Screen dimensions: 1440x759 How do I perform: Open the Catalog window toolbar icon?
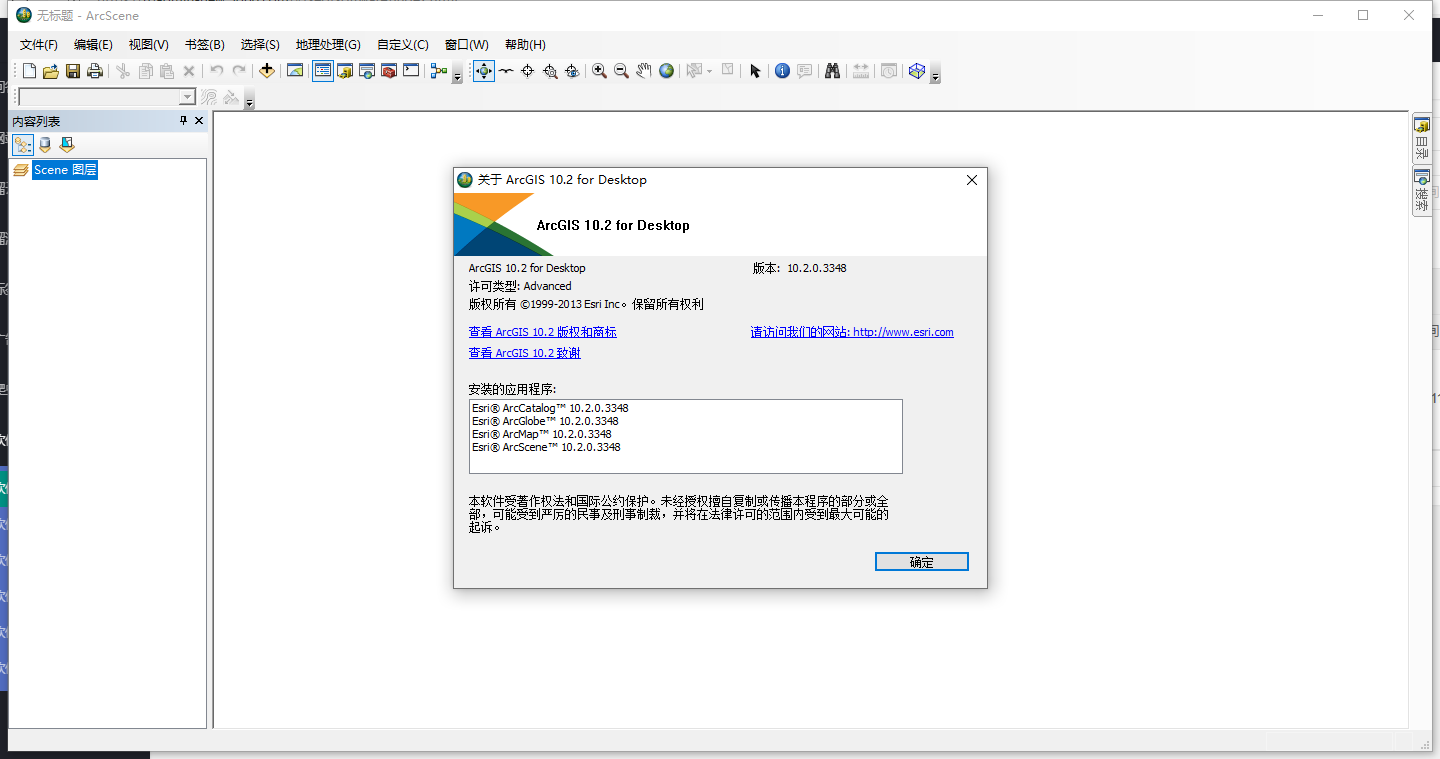[345, 71]
